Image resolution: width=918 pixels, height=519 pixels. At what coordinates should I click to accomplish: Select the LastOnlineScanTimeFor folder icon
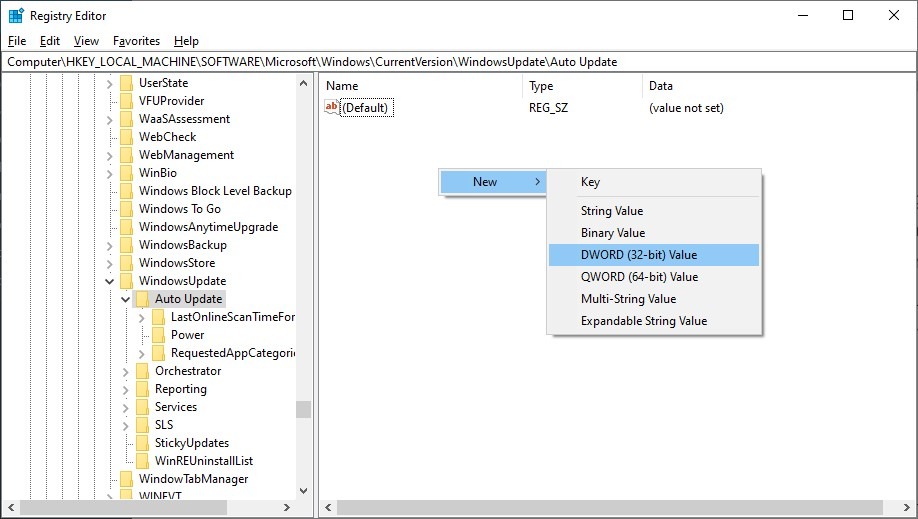pos(158,317)
